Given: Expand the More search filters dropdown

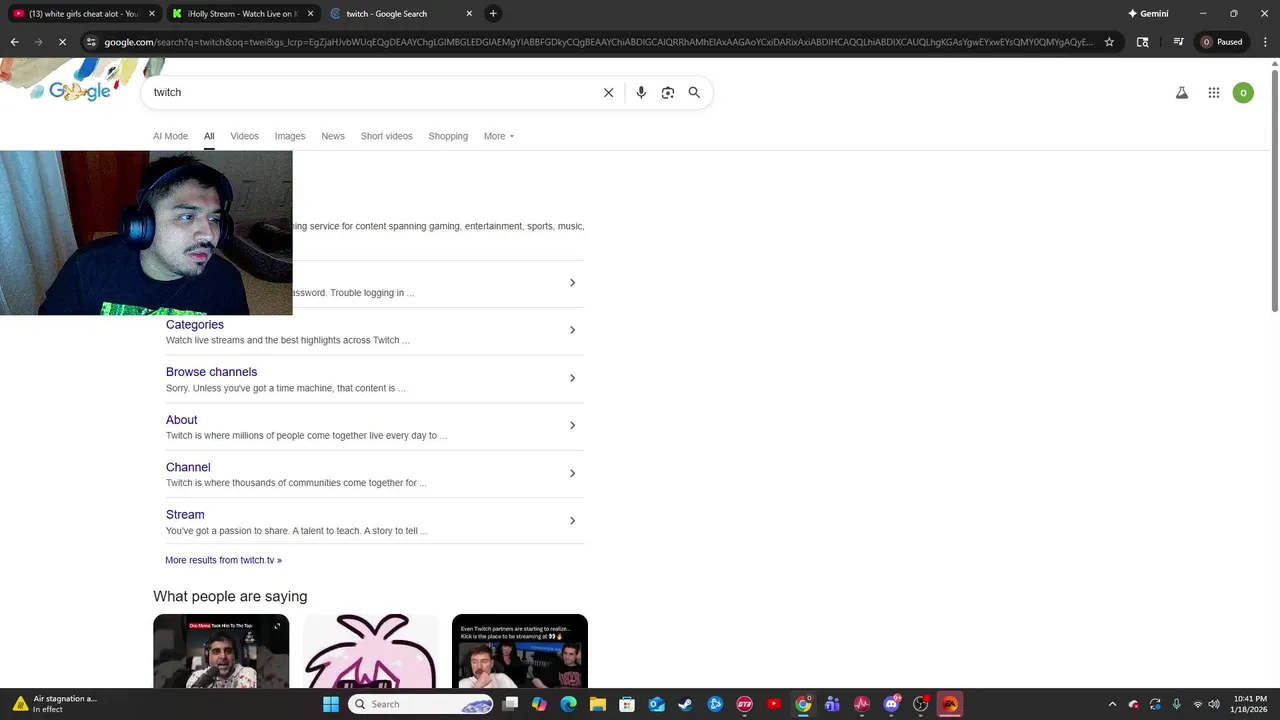Looking at the screenshot, I should (x=499, y=136).
